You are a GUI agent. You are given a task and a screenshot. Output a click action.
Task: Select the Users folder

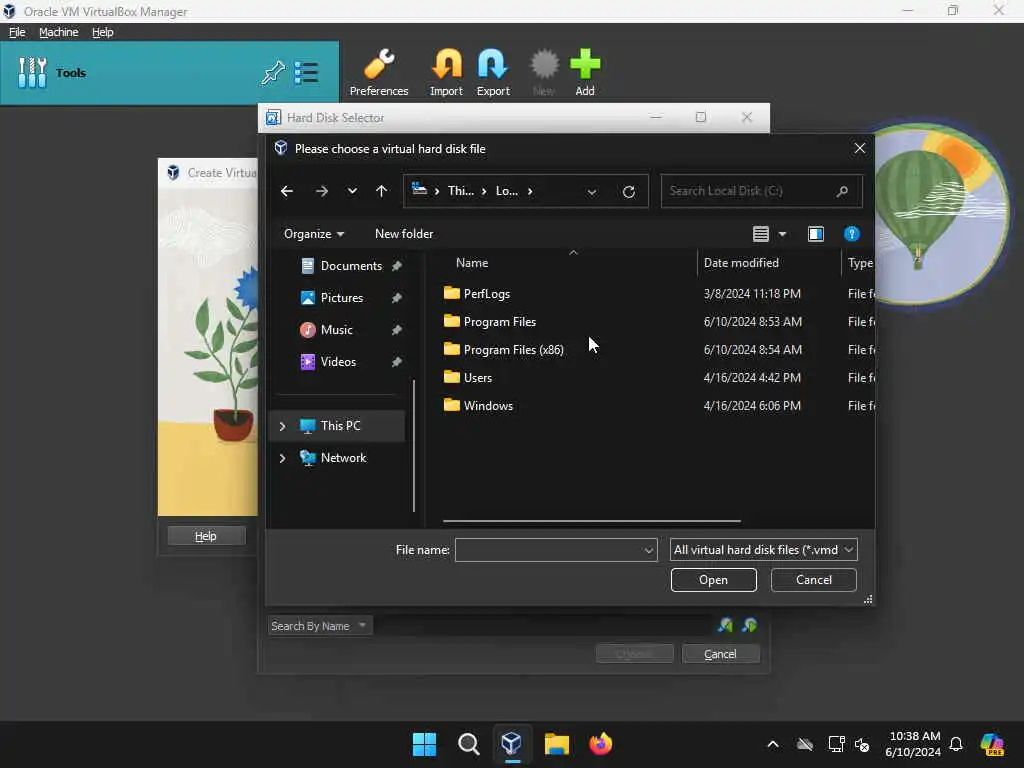(468, 378)
